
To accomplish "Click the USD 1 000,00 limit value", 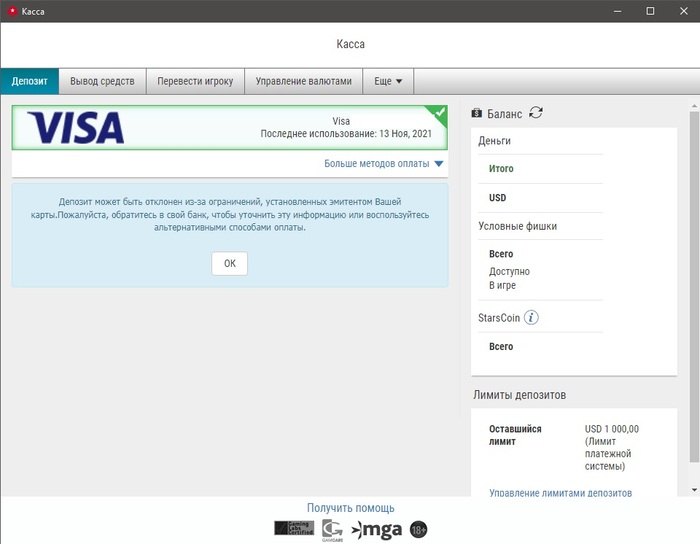I will [x=612, y=429].
